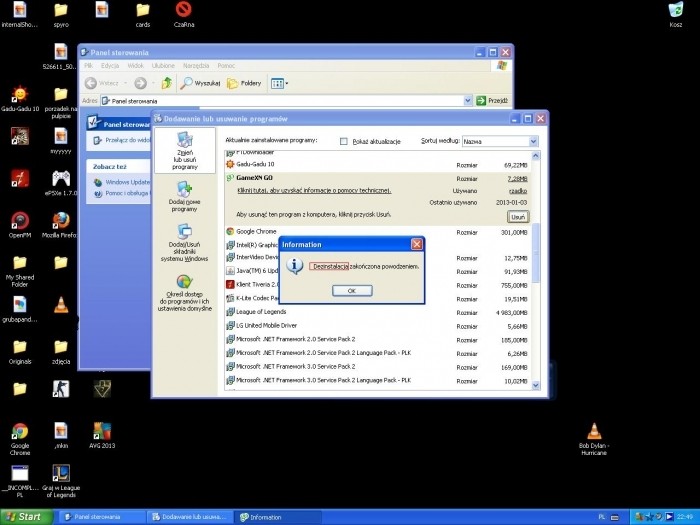The width and height of the screenshot is (700, 525).
Task: Open the Kosz recycle bin desktop icon
Action: coord(675,11)
